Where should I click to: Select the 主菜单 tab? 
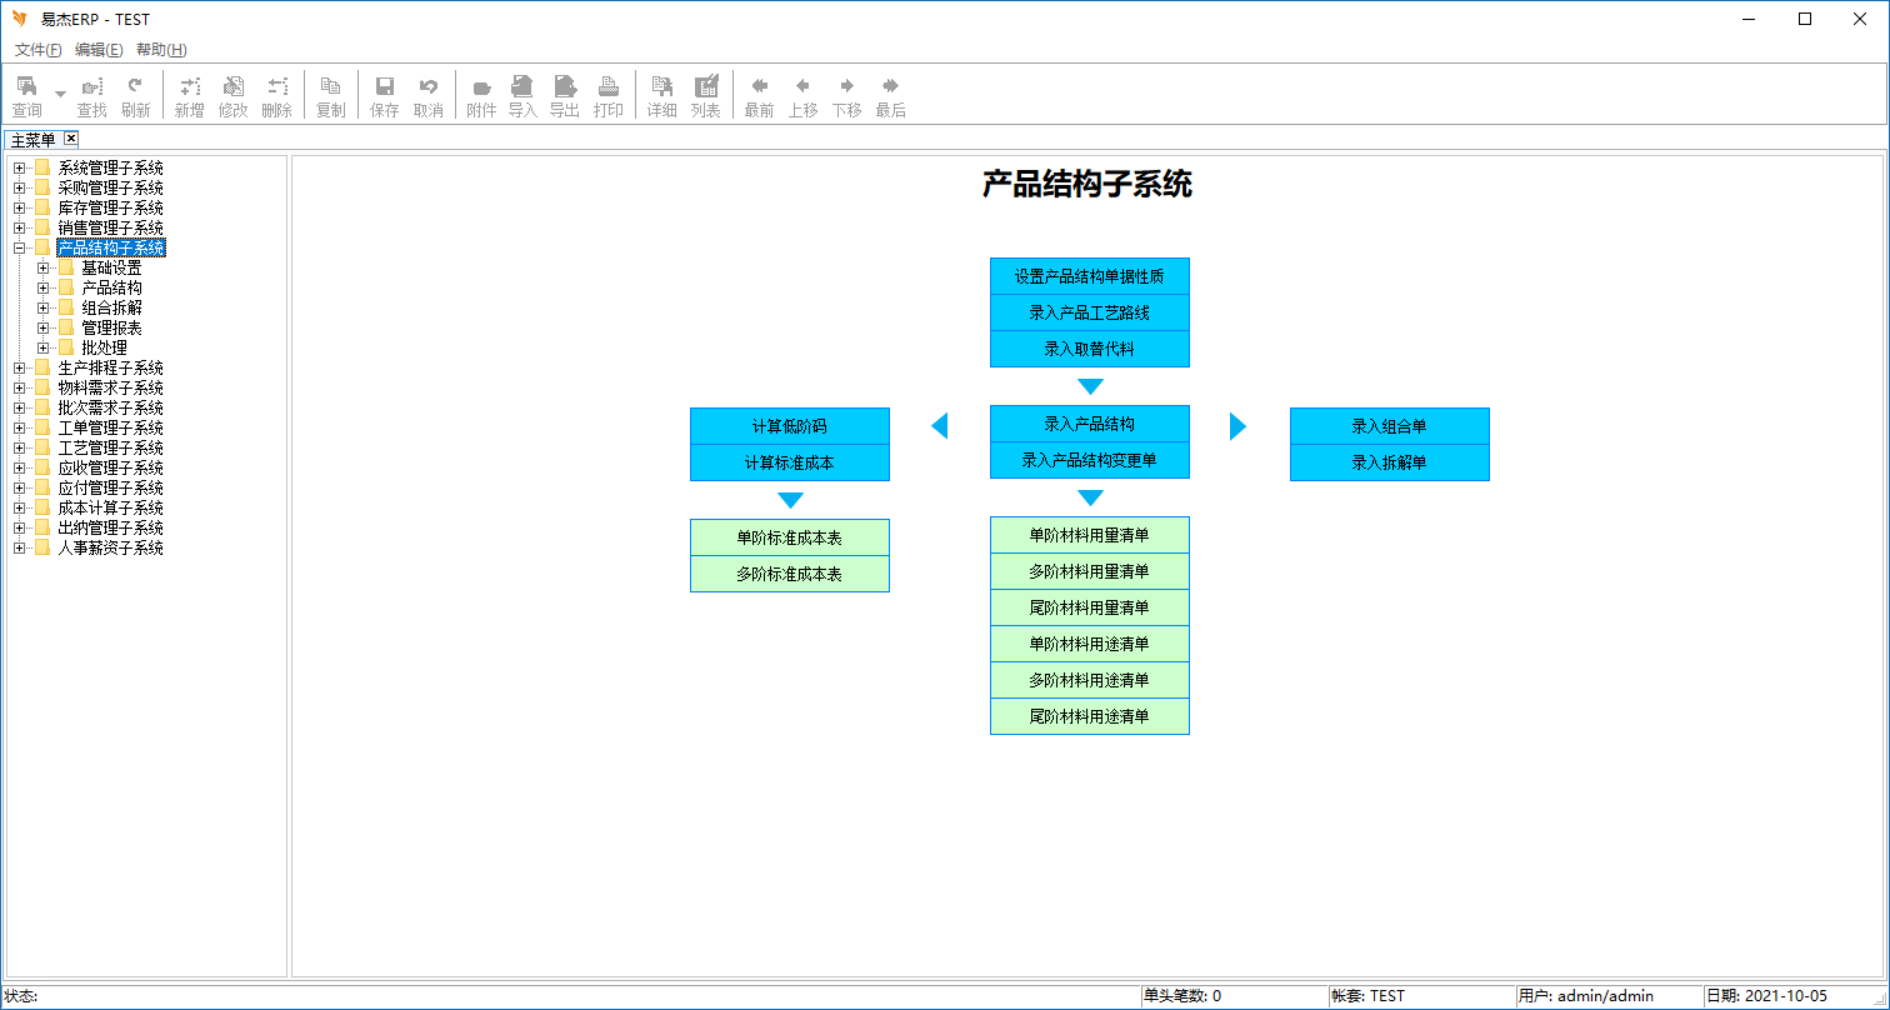point(33,140)
